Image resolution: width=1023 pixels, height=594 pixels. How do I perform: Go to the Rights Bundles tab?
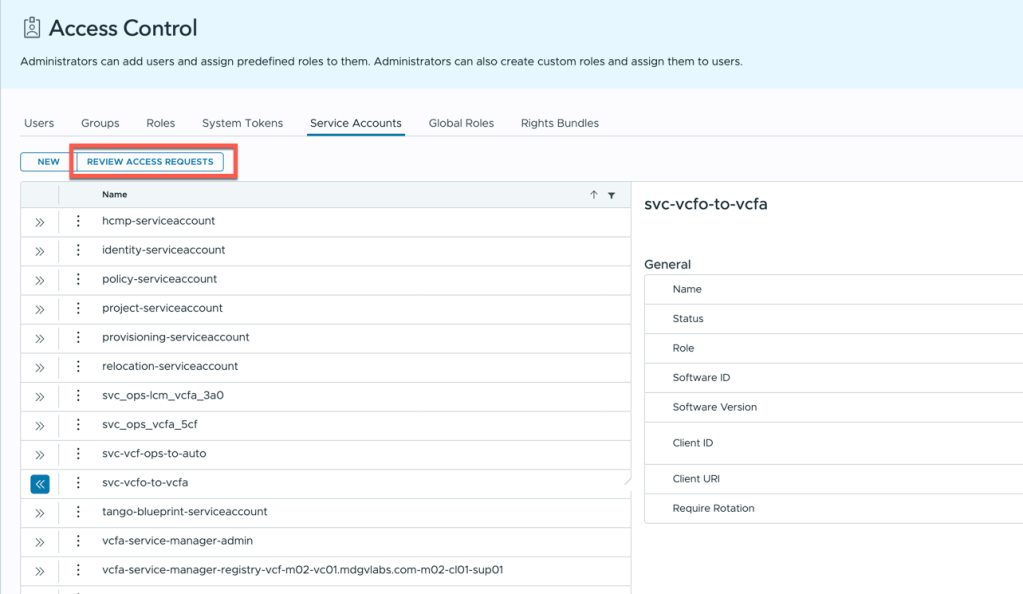pyautogui.click(x=559, y=123)
